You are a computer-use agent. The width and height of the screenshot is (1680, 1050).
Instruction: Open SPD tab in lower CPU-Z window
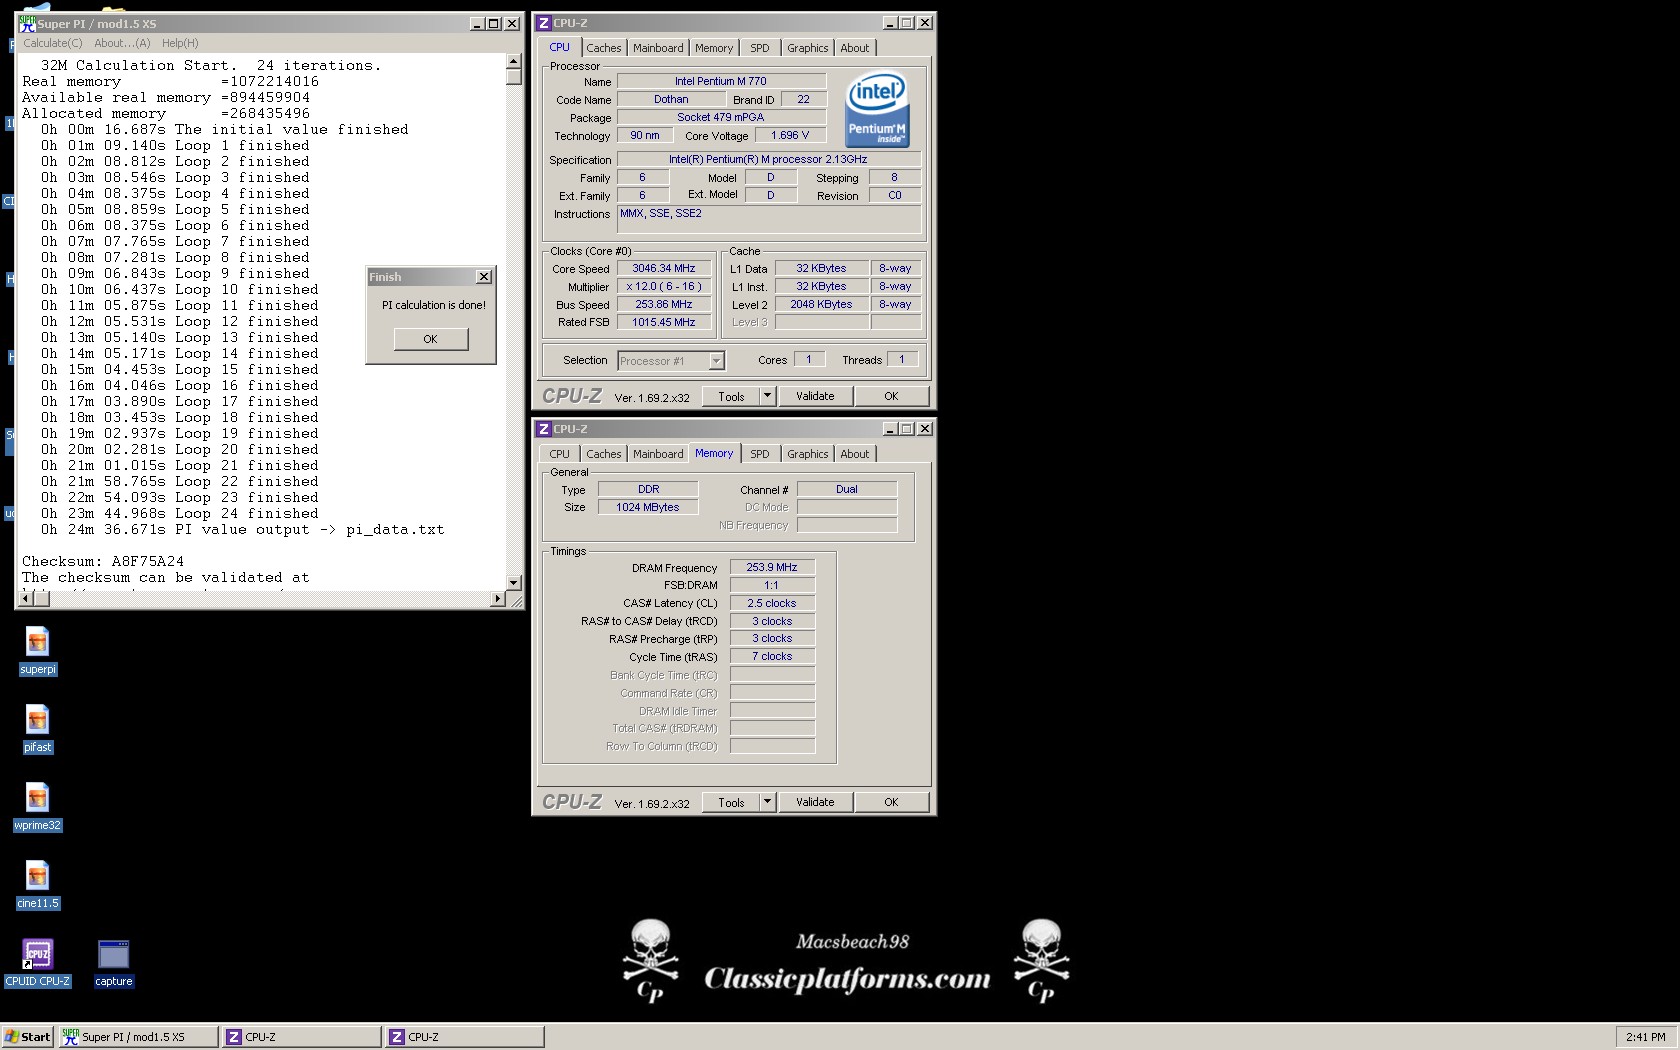click(x=760, y=454)
